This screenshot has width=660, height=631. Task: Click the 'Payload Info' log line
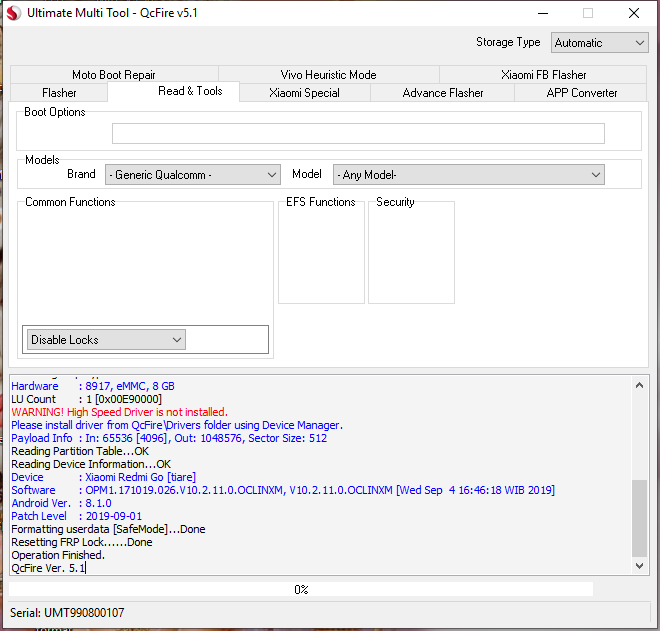point(169,438)
